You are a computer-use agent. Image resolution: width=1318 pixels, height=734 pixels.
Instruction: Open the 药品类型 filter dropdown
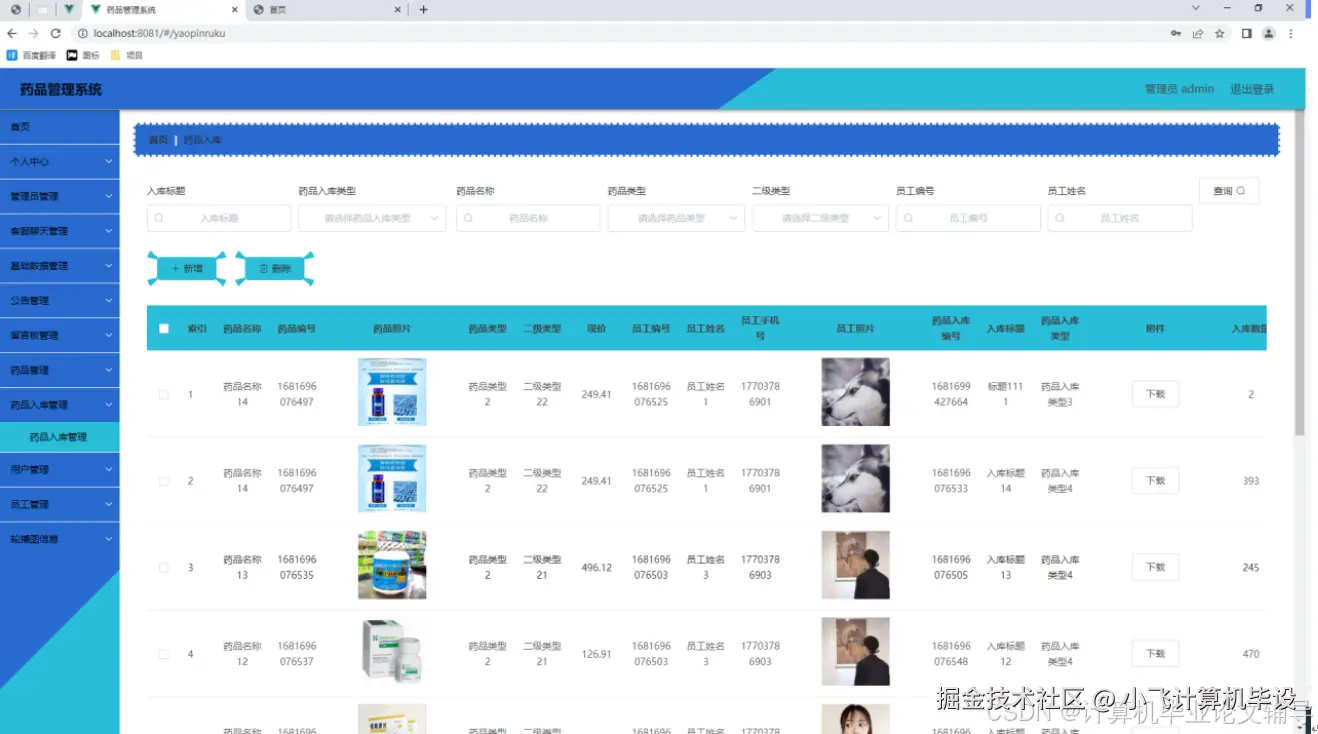[676, 218]
